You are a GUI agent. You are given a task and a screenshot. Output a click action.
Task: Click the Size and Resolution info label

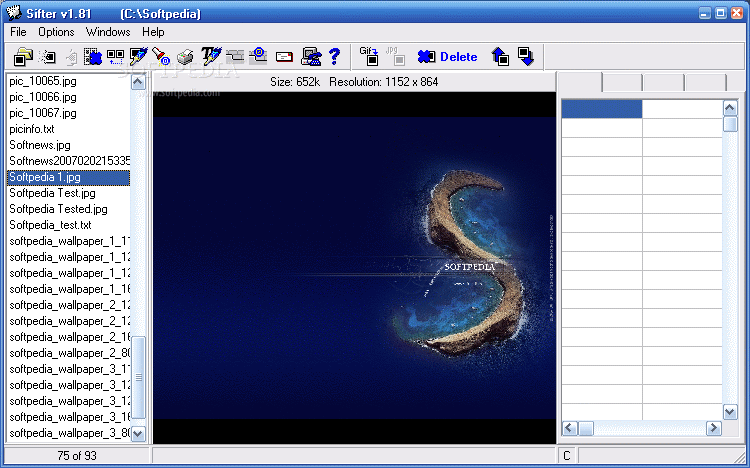click(x=354, y=82)
